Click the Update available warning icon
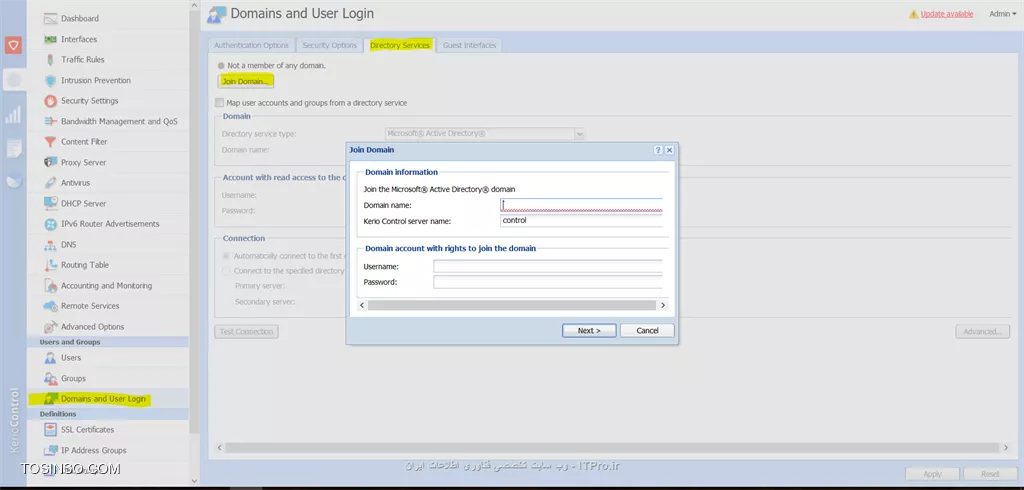 pos(914,14)
